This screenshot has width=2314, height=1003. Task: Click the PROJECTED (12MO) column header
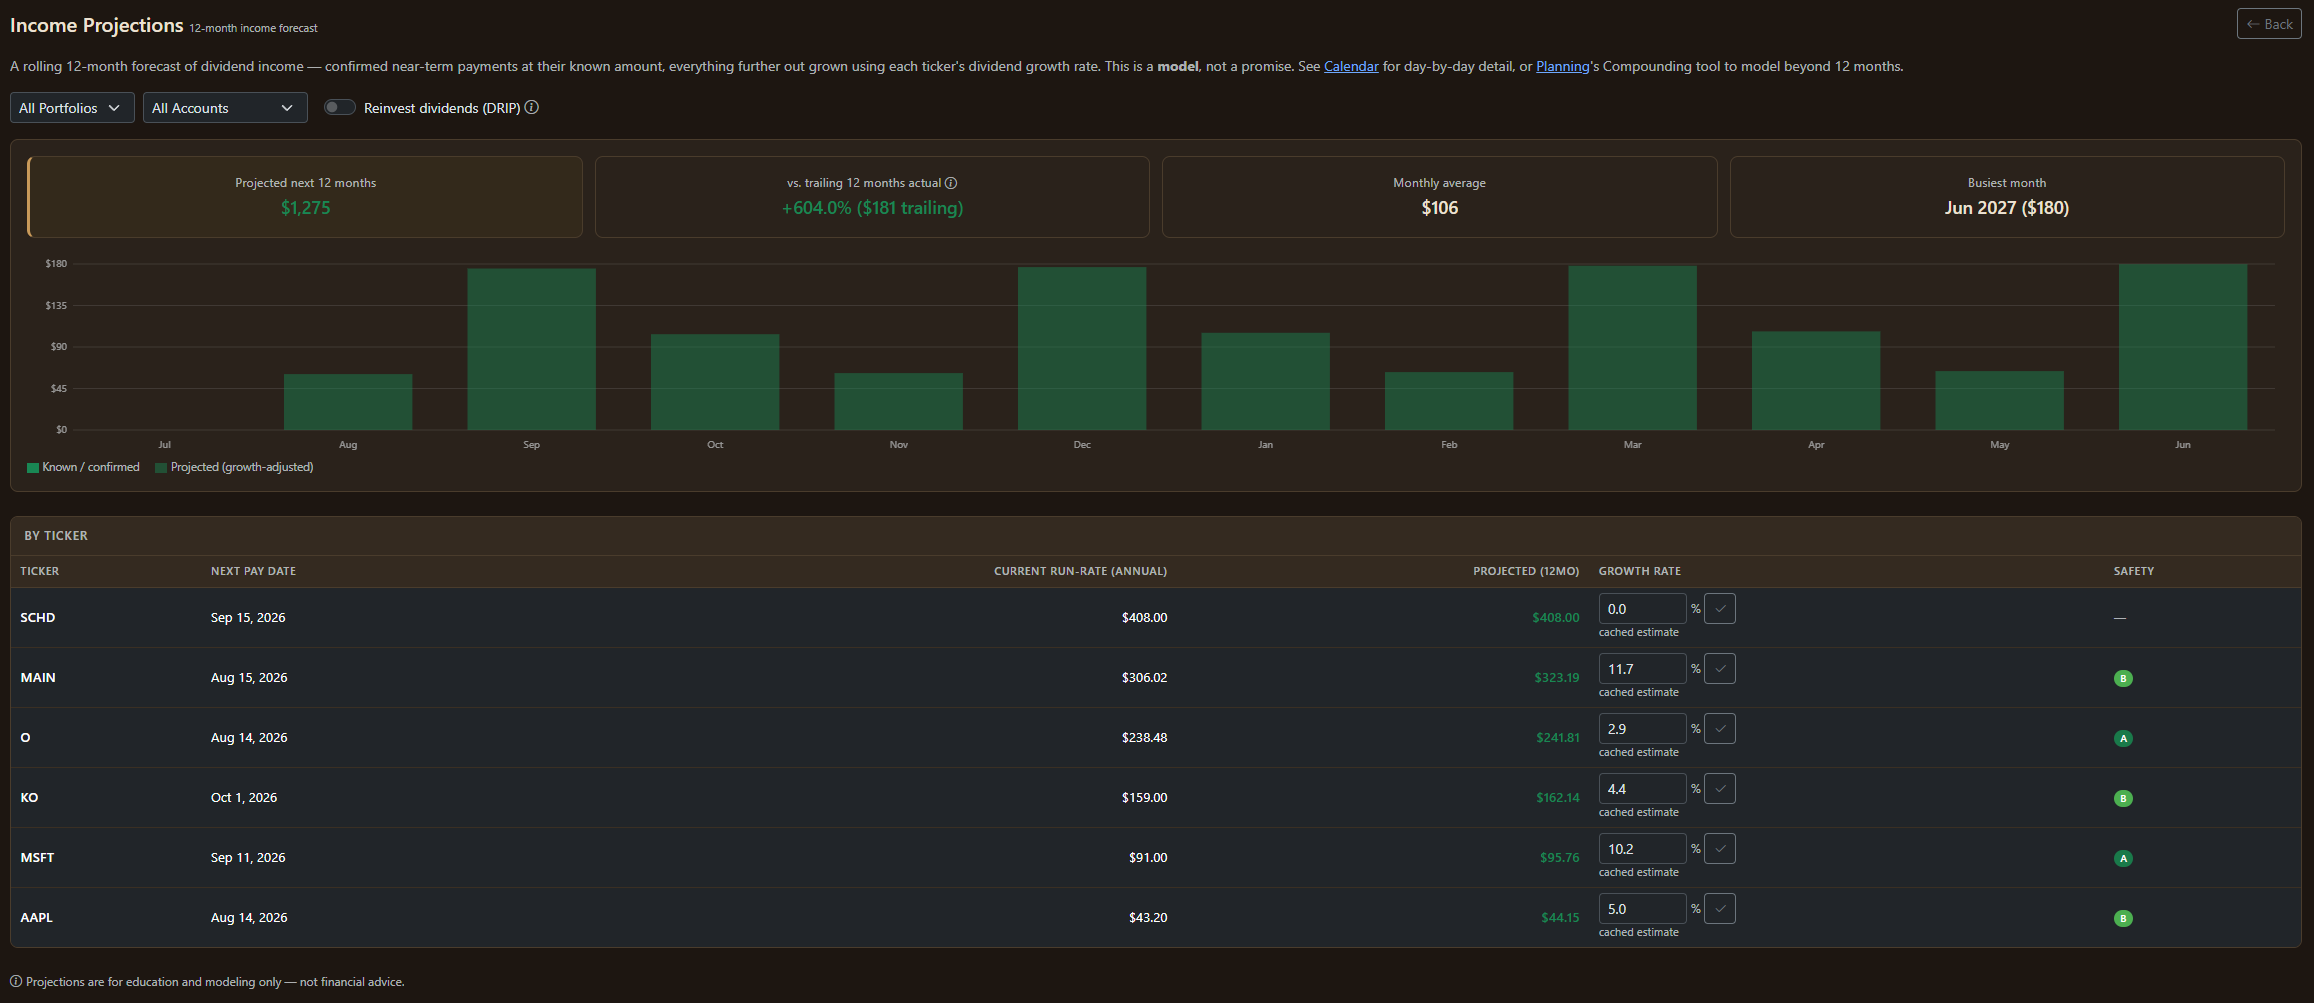pos(1526,571)
